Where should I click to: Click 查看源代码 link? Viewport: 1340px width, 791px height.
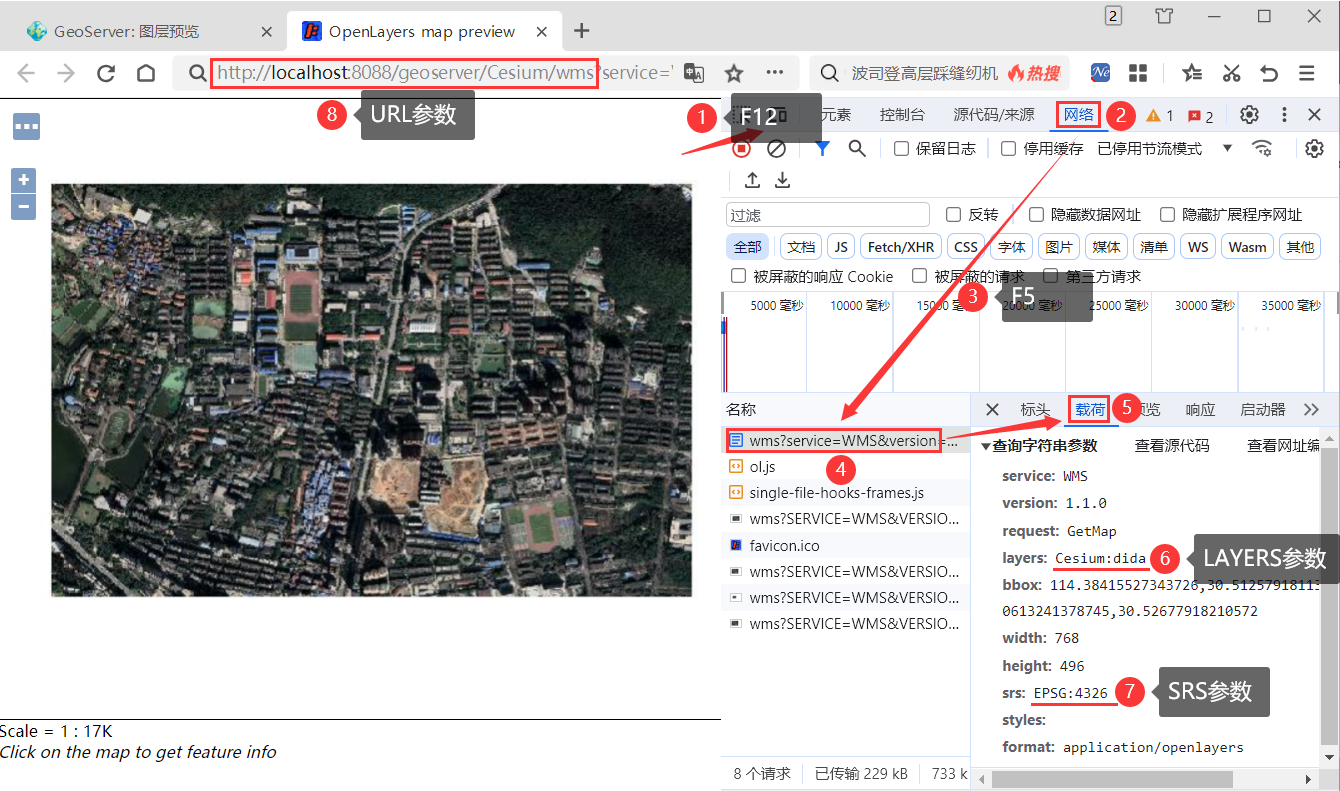[1171, 445]
